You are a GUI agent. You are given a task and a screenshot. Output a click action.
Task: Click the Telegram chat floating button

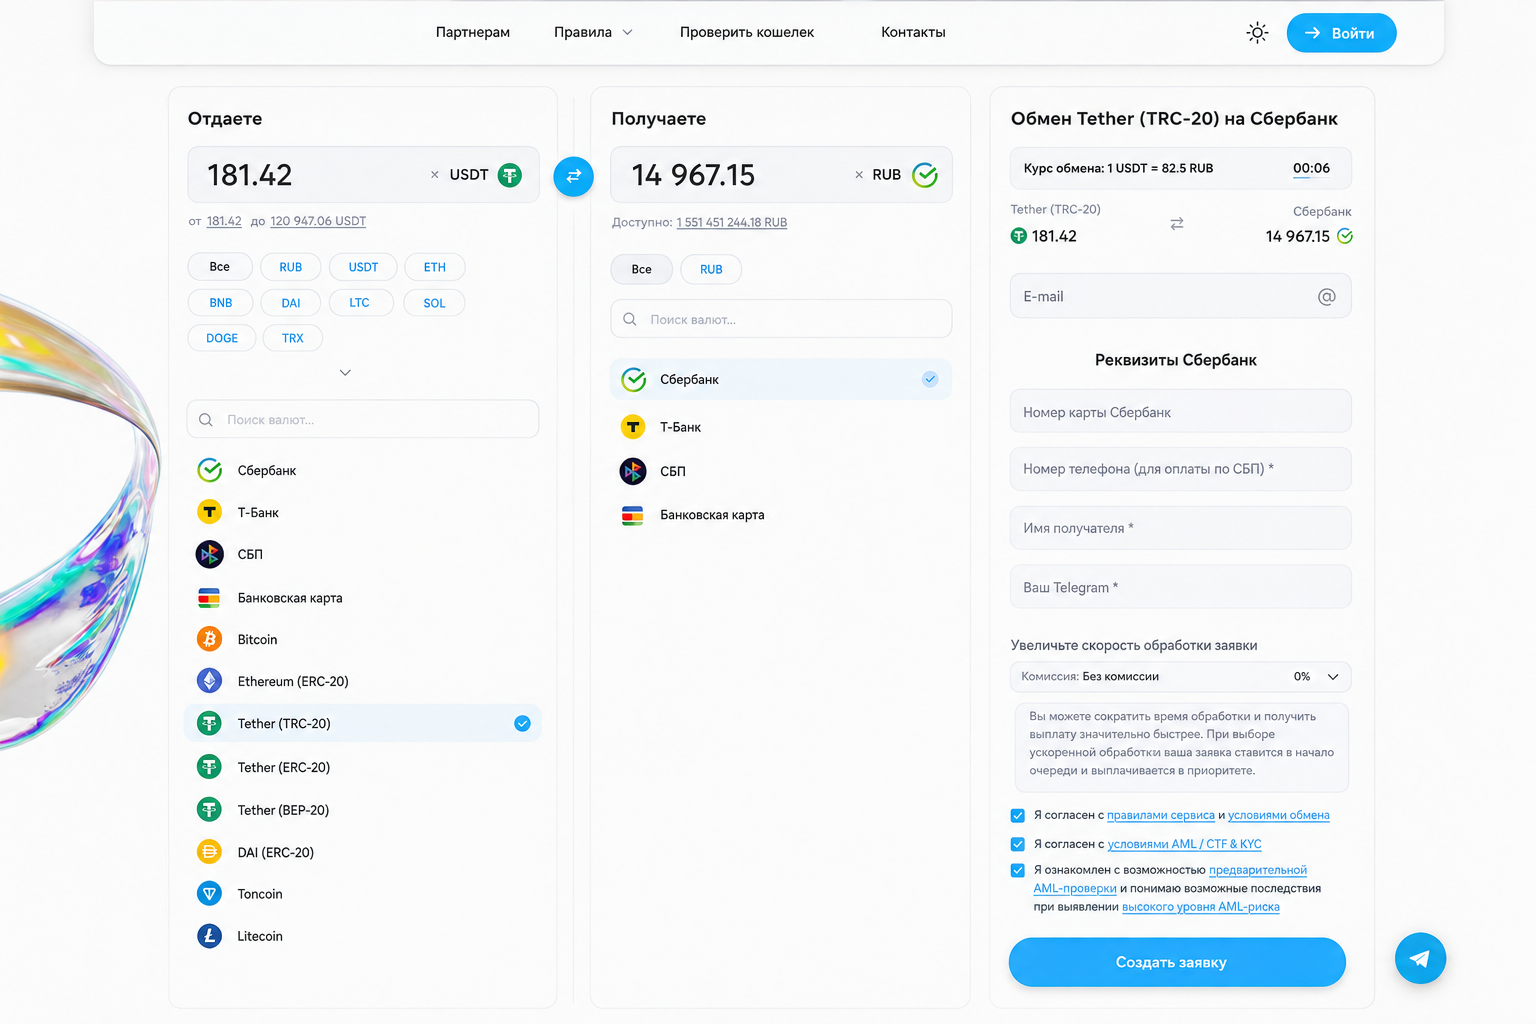1420,958
